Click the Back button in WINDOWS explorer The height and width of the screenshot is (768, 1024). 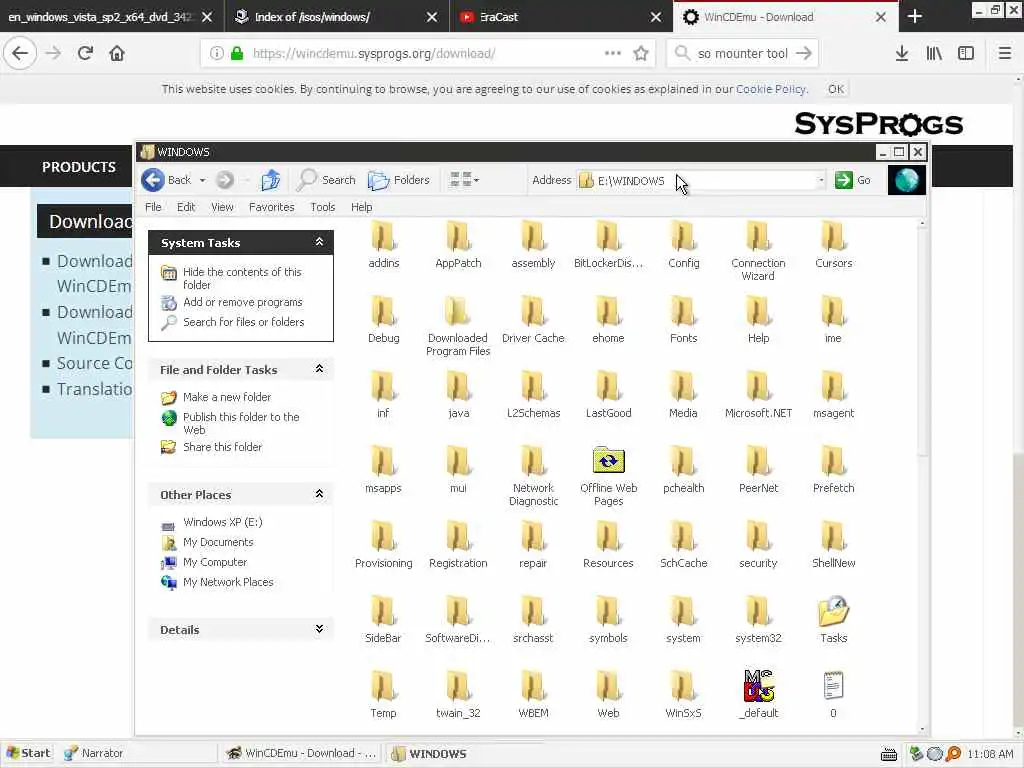167,180
